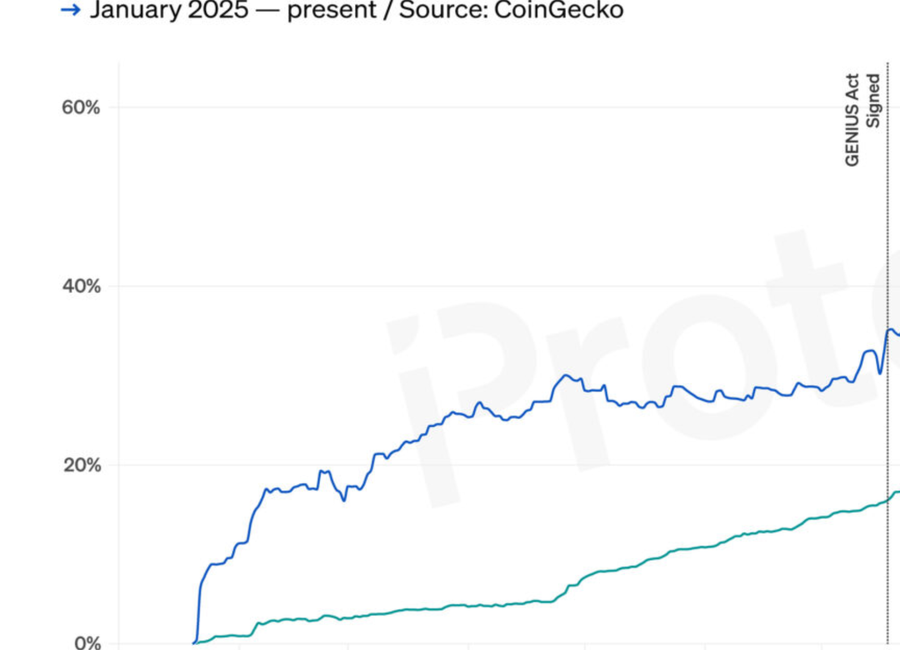900x650 pixels.
Task: Click the blue arrow icon before January 2025
Action: tap(70, 11)
